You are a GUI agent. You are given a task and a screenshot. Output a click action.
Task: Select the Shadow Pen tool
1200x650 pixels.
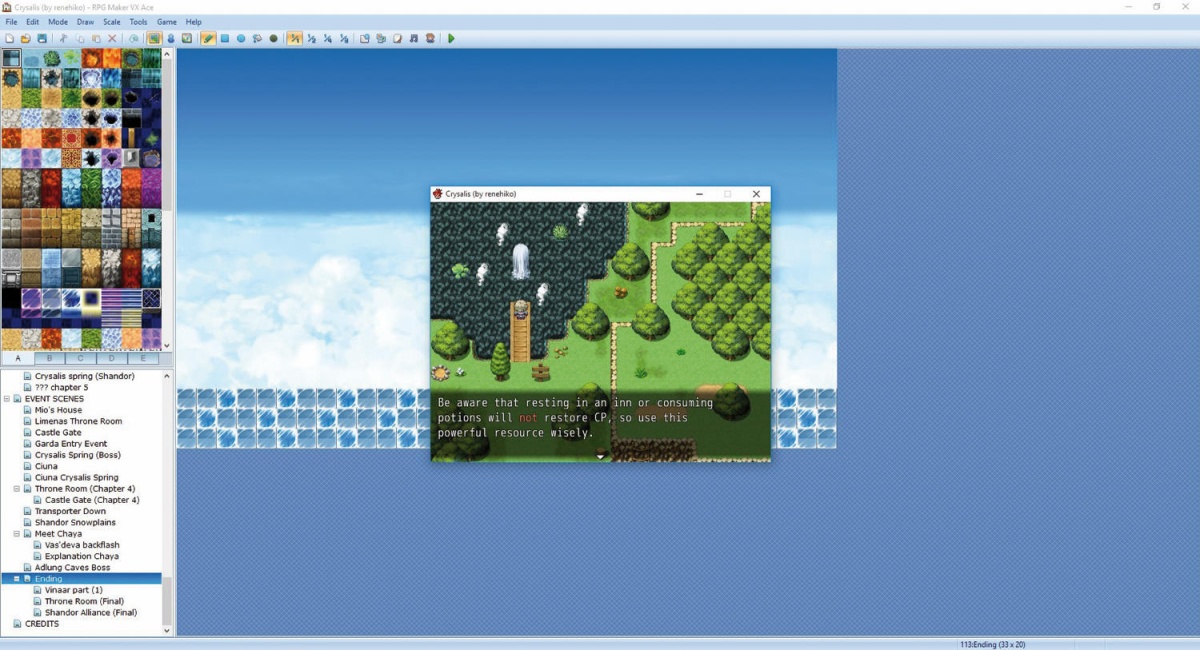[273, 38]
